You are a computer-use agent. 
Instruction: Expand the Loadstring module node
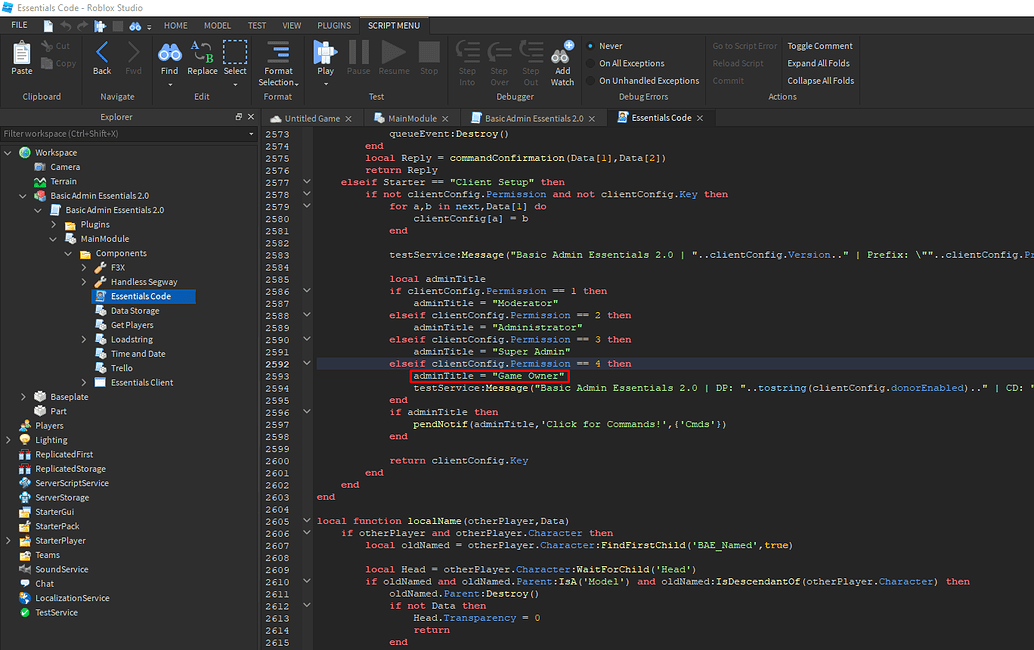click(84, 340)
